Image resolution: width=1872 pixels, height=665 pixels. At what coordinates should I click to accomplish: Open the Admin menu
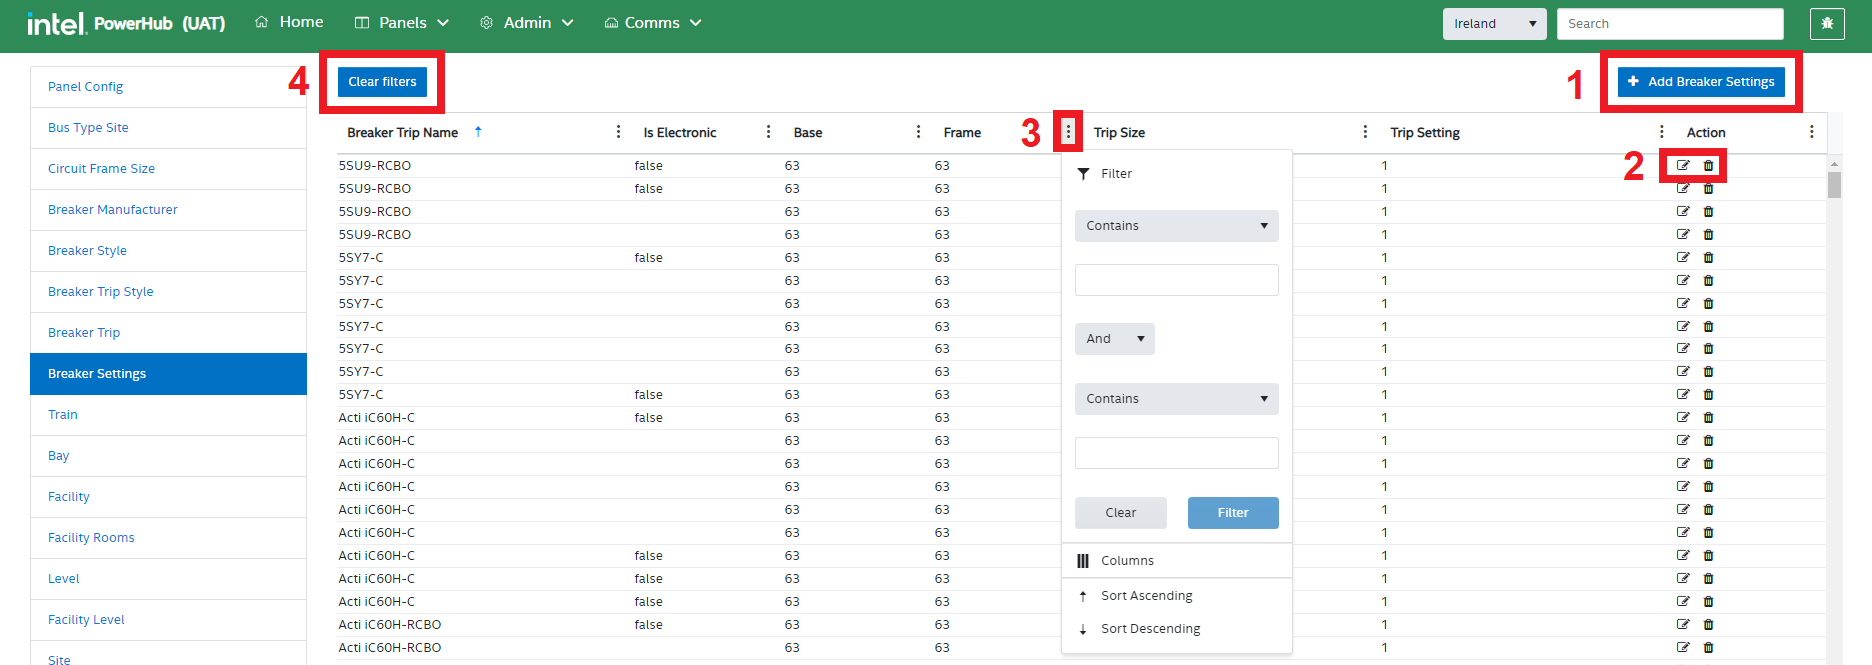pos(527,23)
